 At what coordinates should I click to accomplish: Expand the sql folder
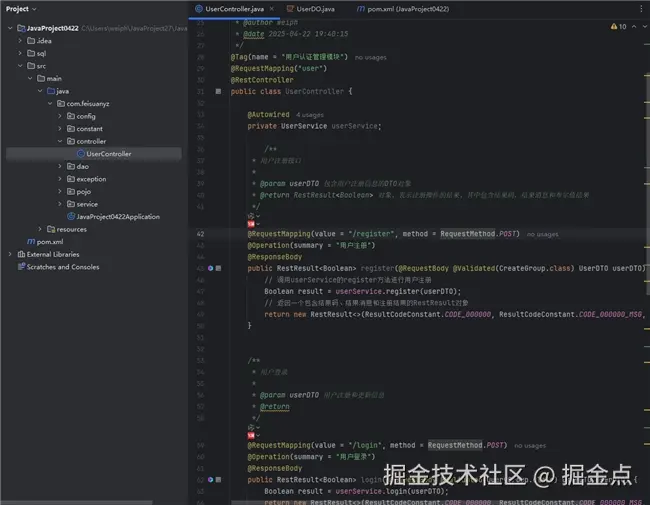pos(20,53)
